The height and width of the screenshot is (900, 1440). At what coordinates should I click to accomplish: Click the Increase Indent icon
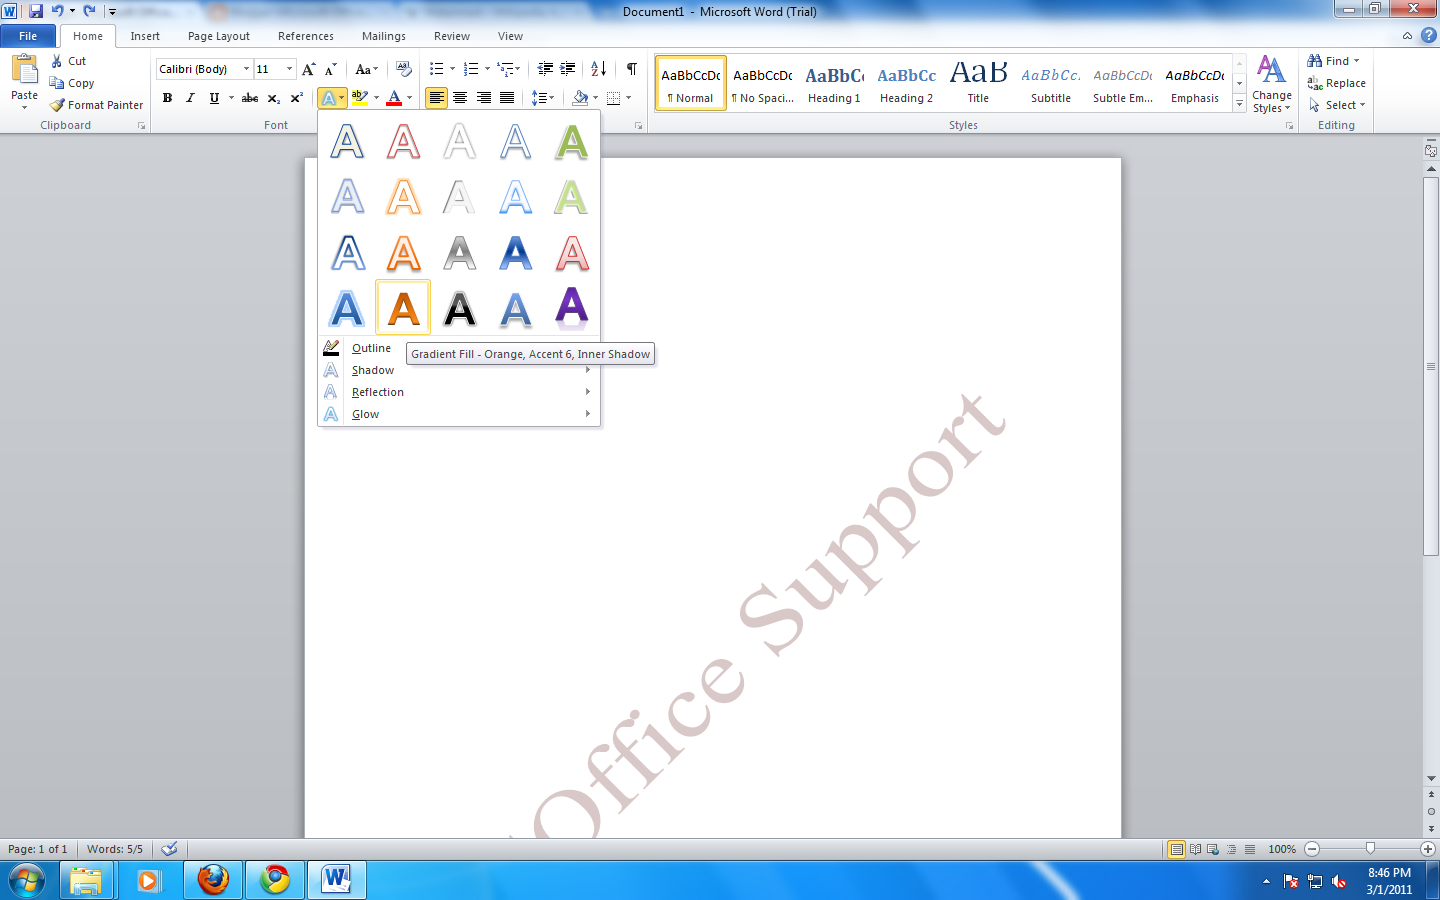coord(568,69)
